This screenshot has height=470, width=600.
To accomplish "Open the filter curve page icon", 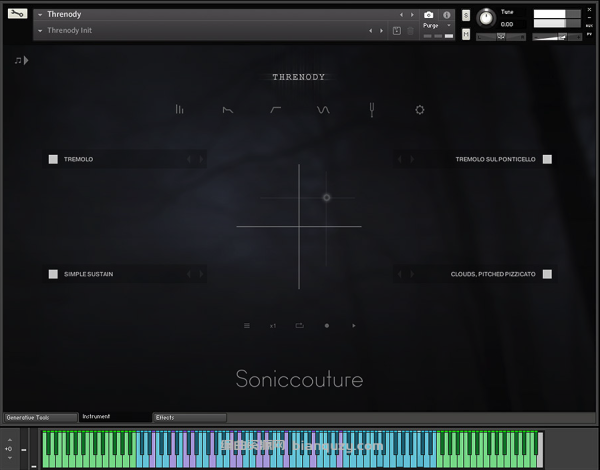I will (x=275, y=110).
